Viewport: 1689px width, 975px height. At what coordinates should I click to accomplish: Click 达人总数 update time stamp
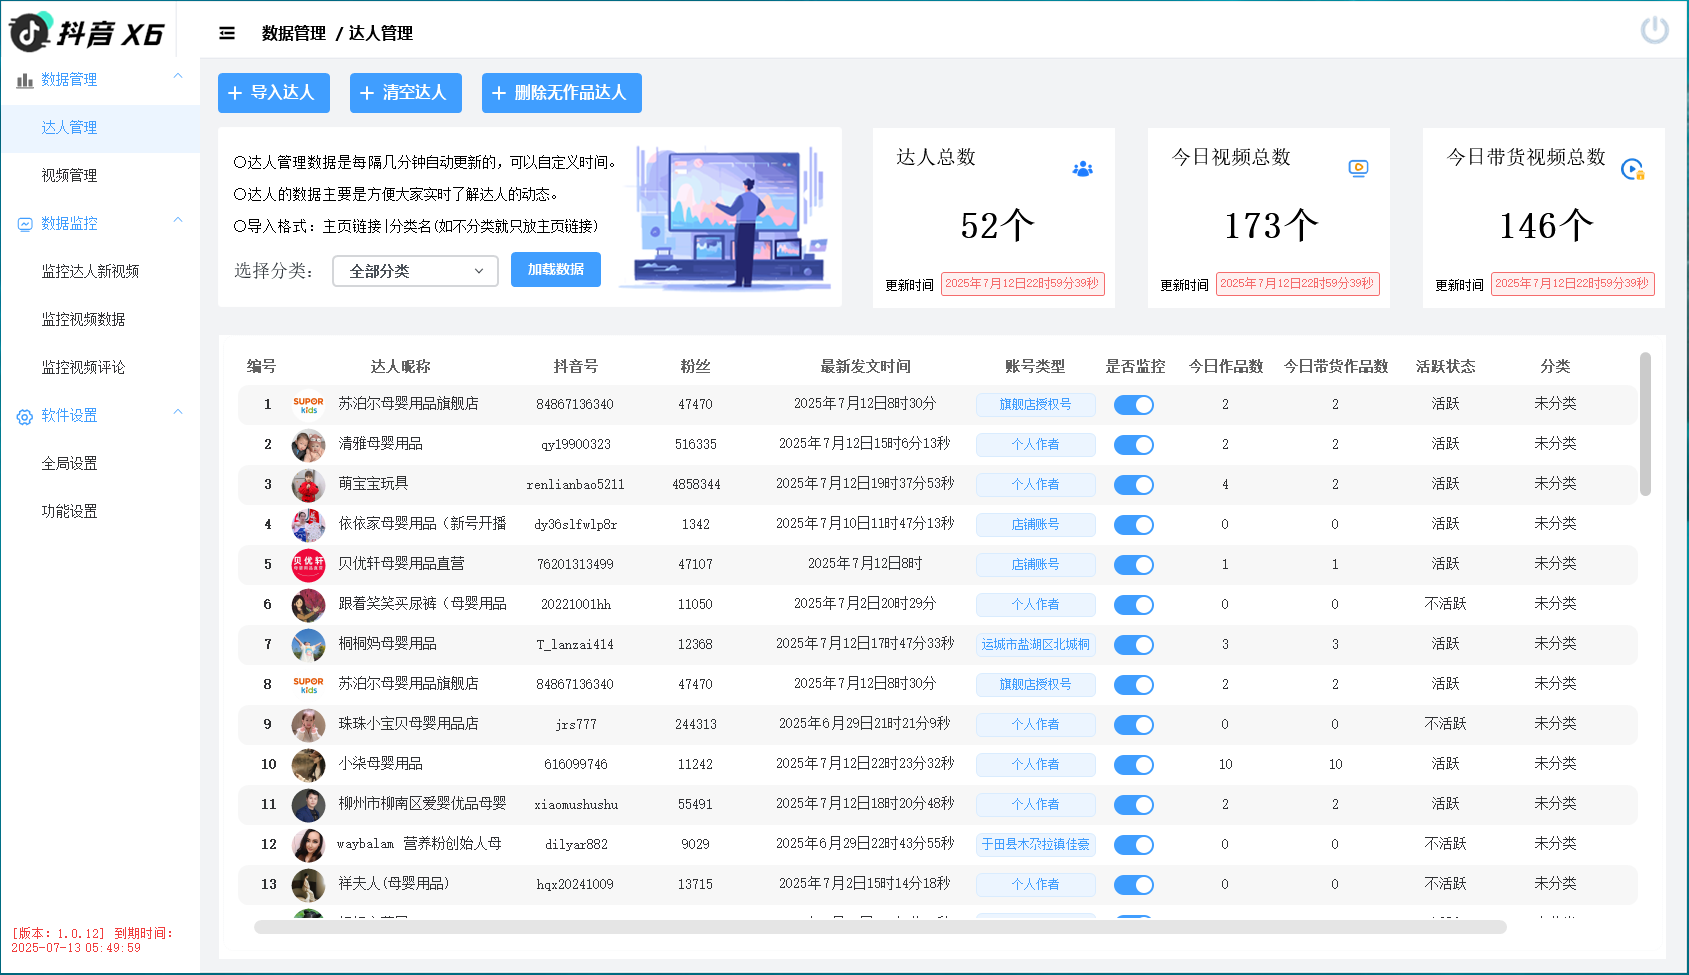(x=1022, y=284)
